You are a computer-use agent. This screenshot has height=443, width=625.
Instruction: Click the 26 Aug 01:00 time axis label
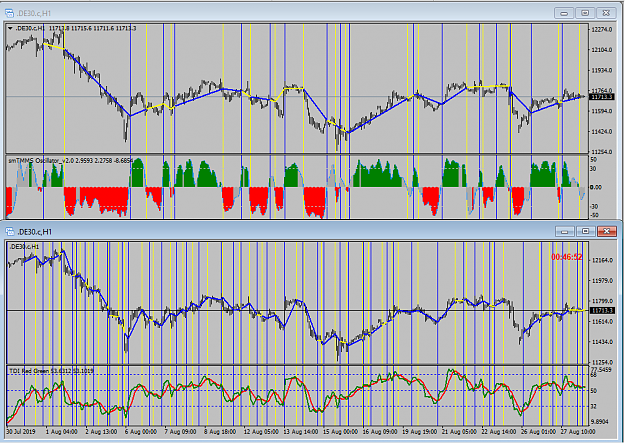539,432
